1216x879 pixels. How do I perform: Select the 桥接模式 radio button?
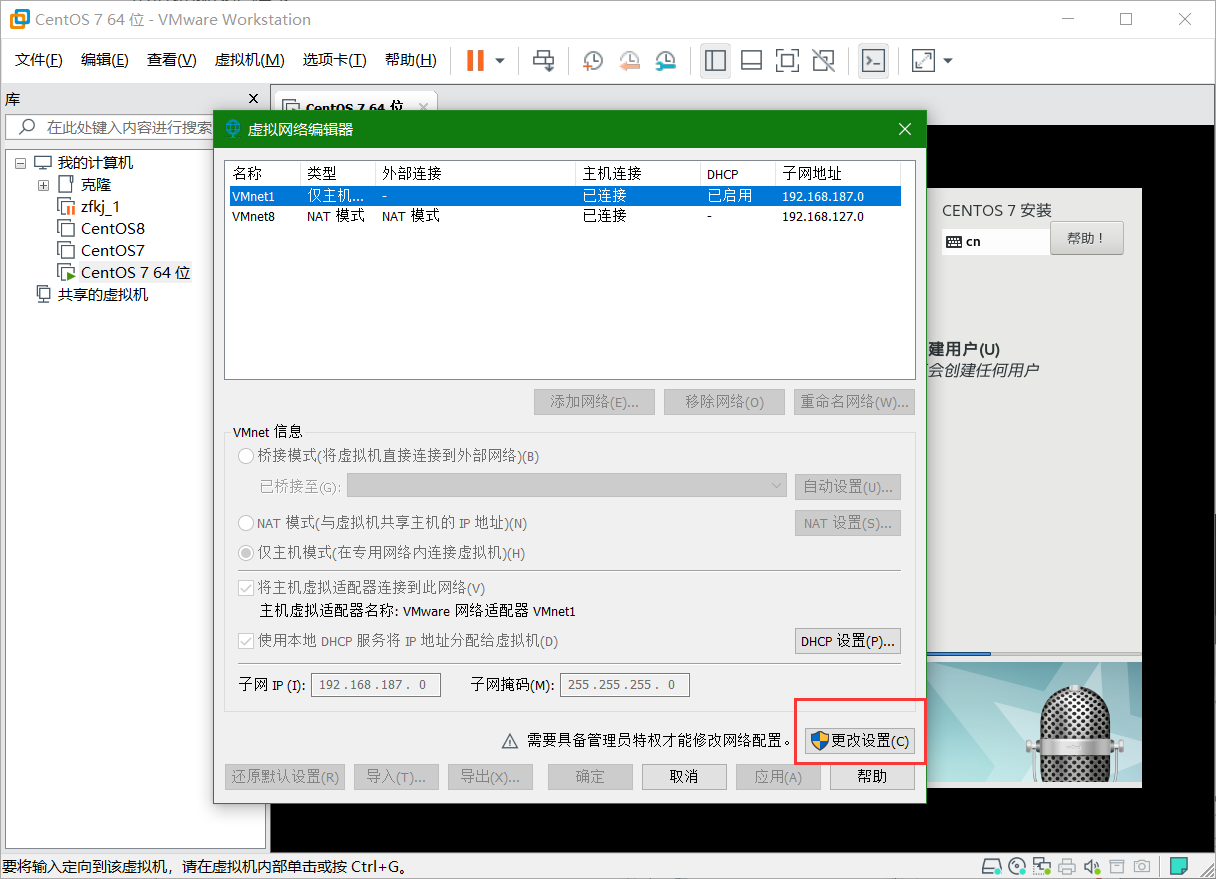[246, 456]
